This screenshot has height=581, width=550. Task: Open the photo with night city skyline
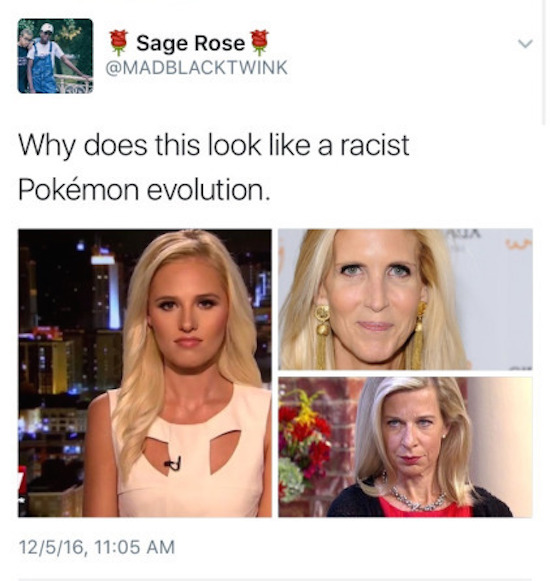coord(145,373)
